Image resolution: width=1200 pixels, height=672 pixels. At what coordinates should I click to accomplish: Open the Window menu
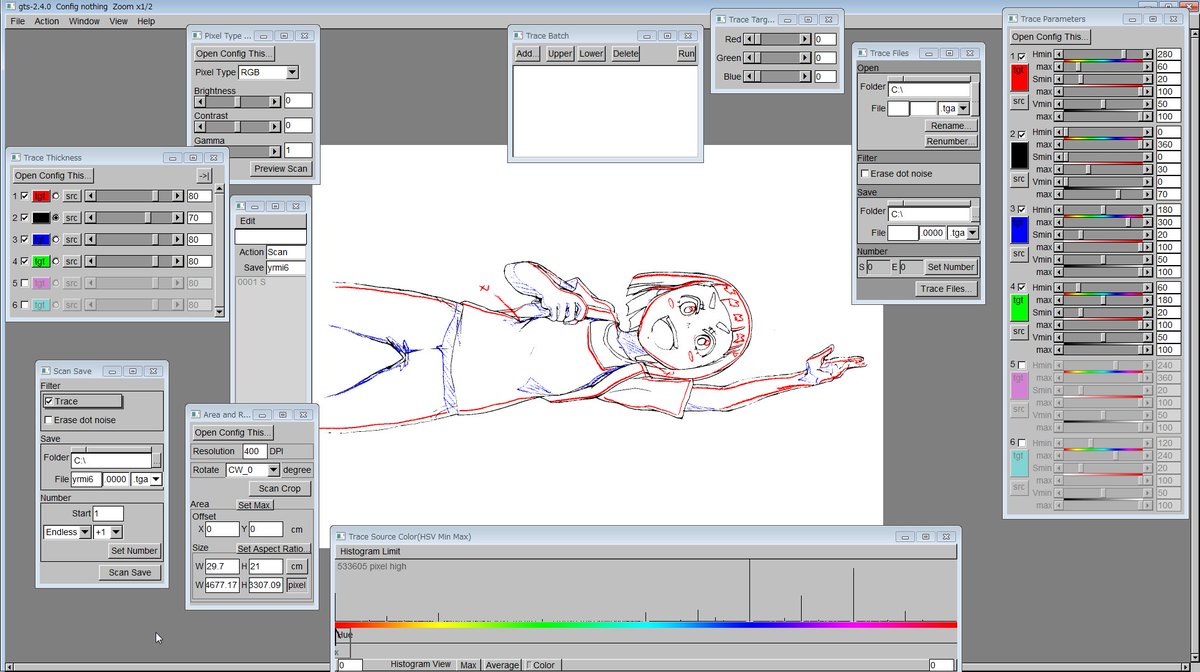pos(84,21)
